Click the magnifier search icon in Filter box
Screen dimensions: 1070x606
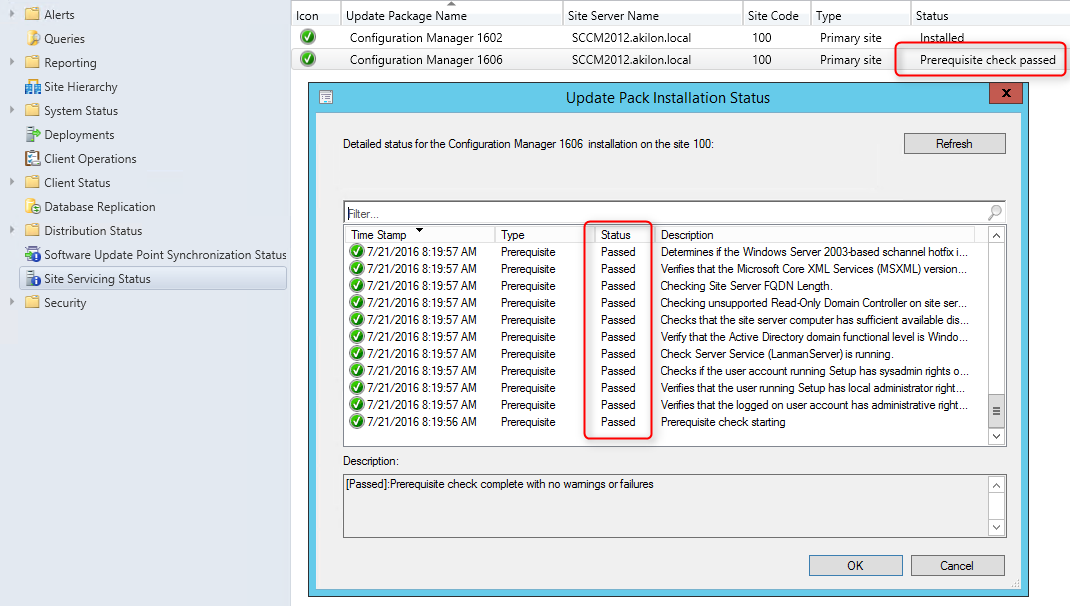coord(995,213)
